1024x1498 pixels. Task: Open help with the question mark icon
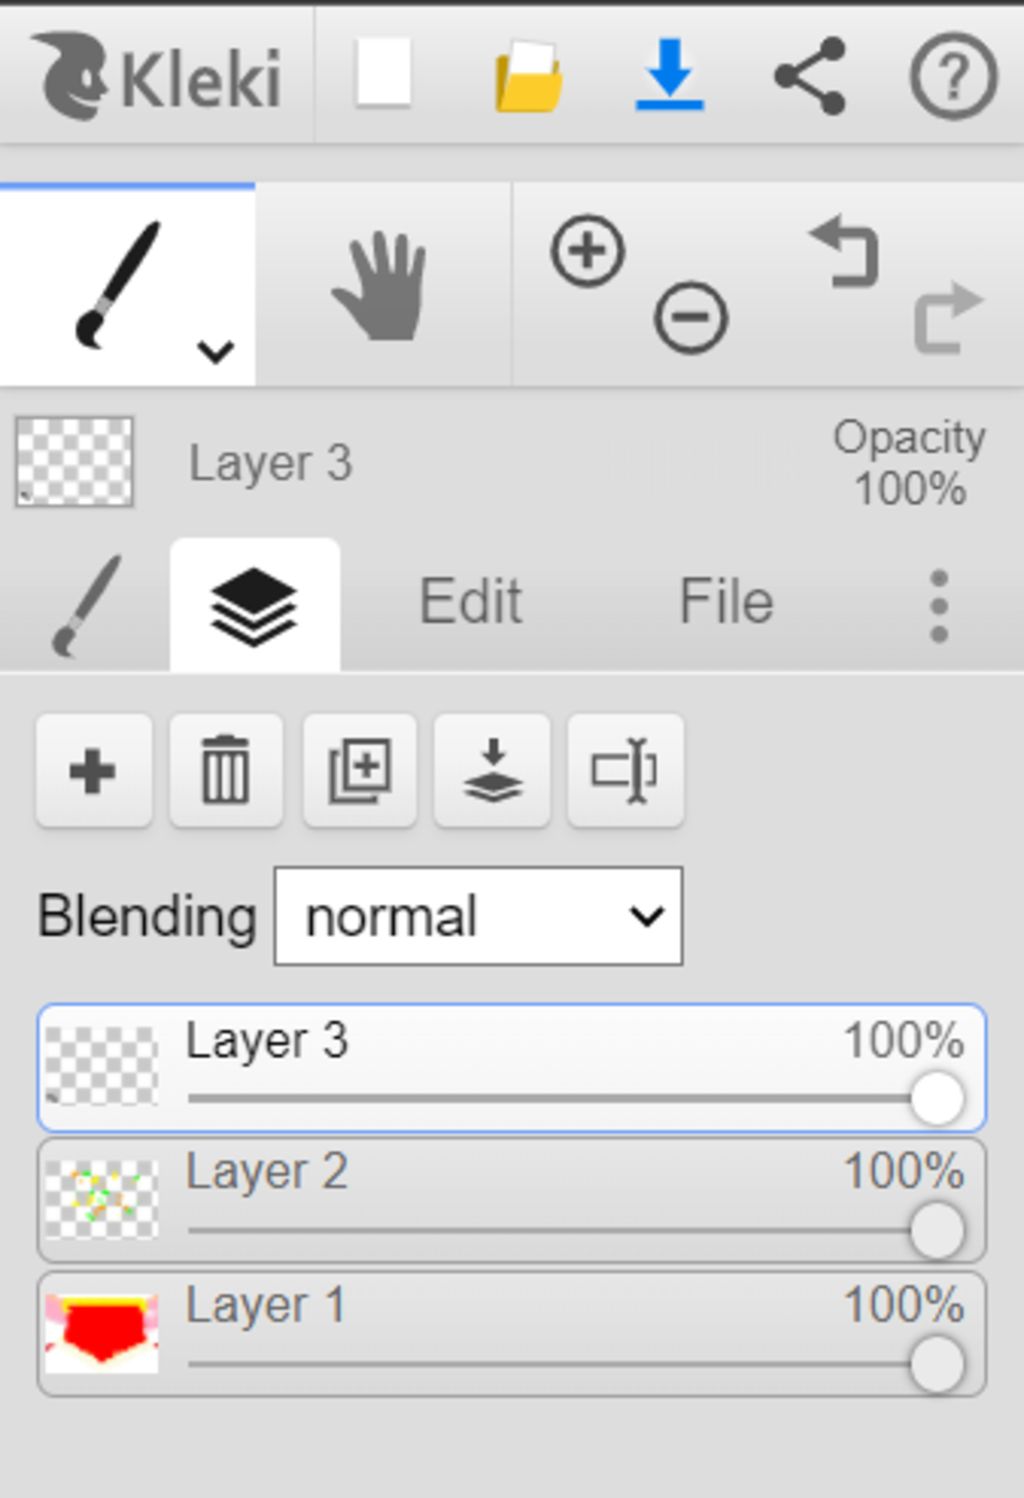click(953, 76)
